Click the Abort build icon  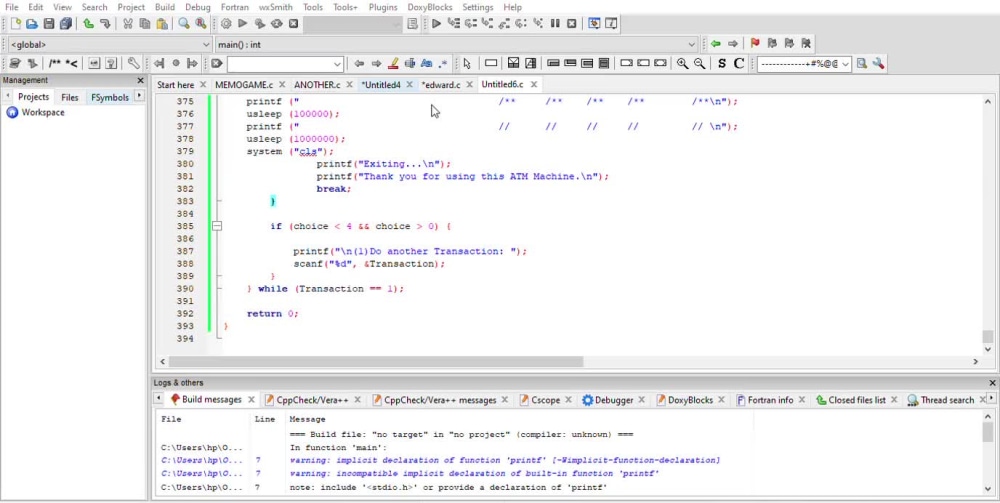click(293, 24)
